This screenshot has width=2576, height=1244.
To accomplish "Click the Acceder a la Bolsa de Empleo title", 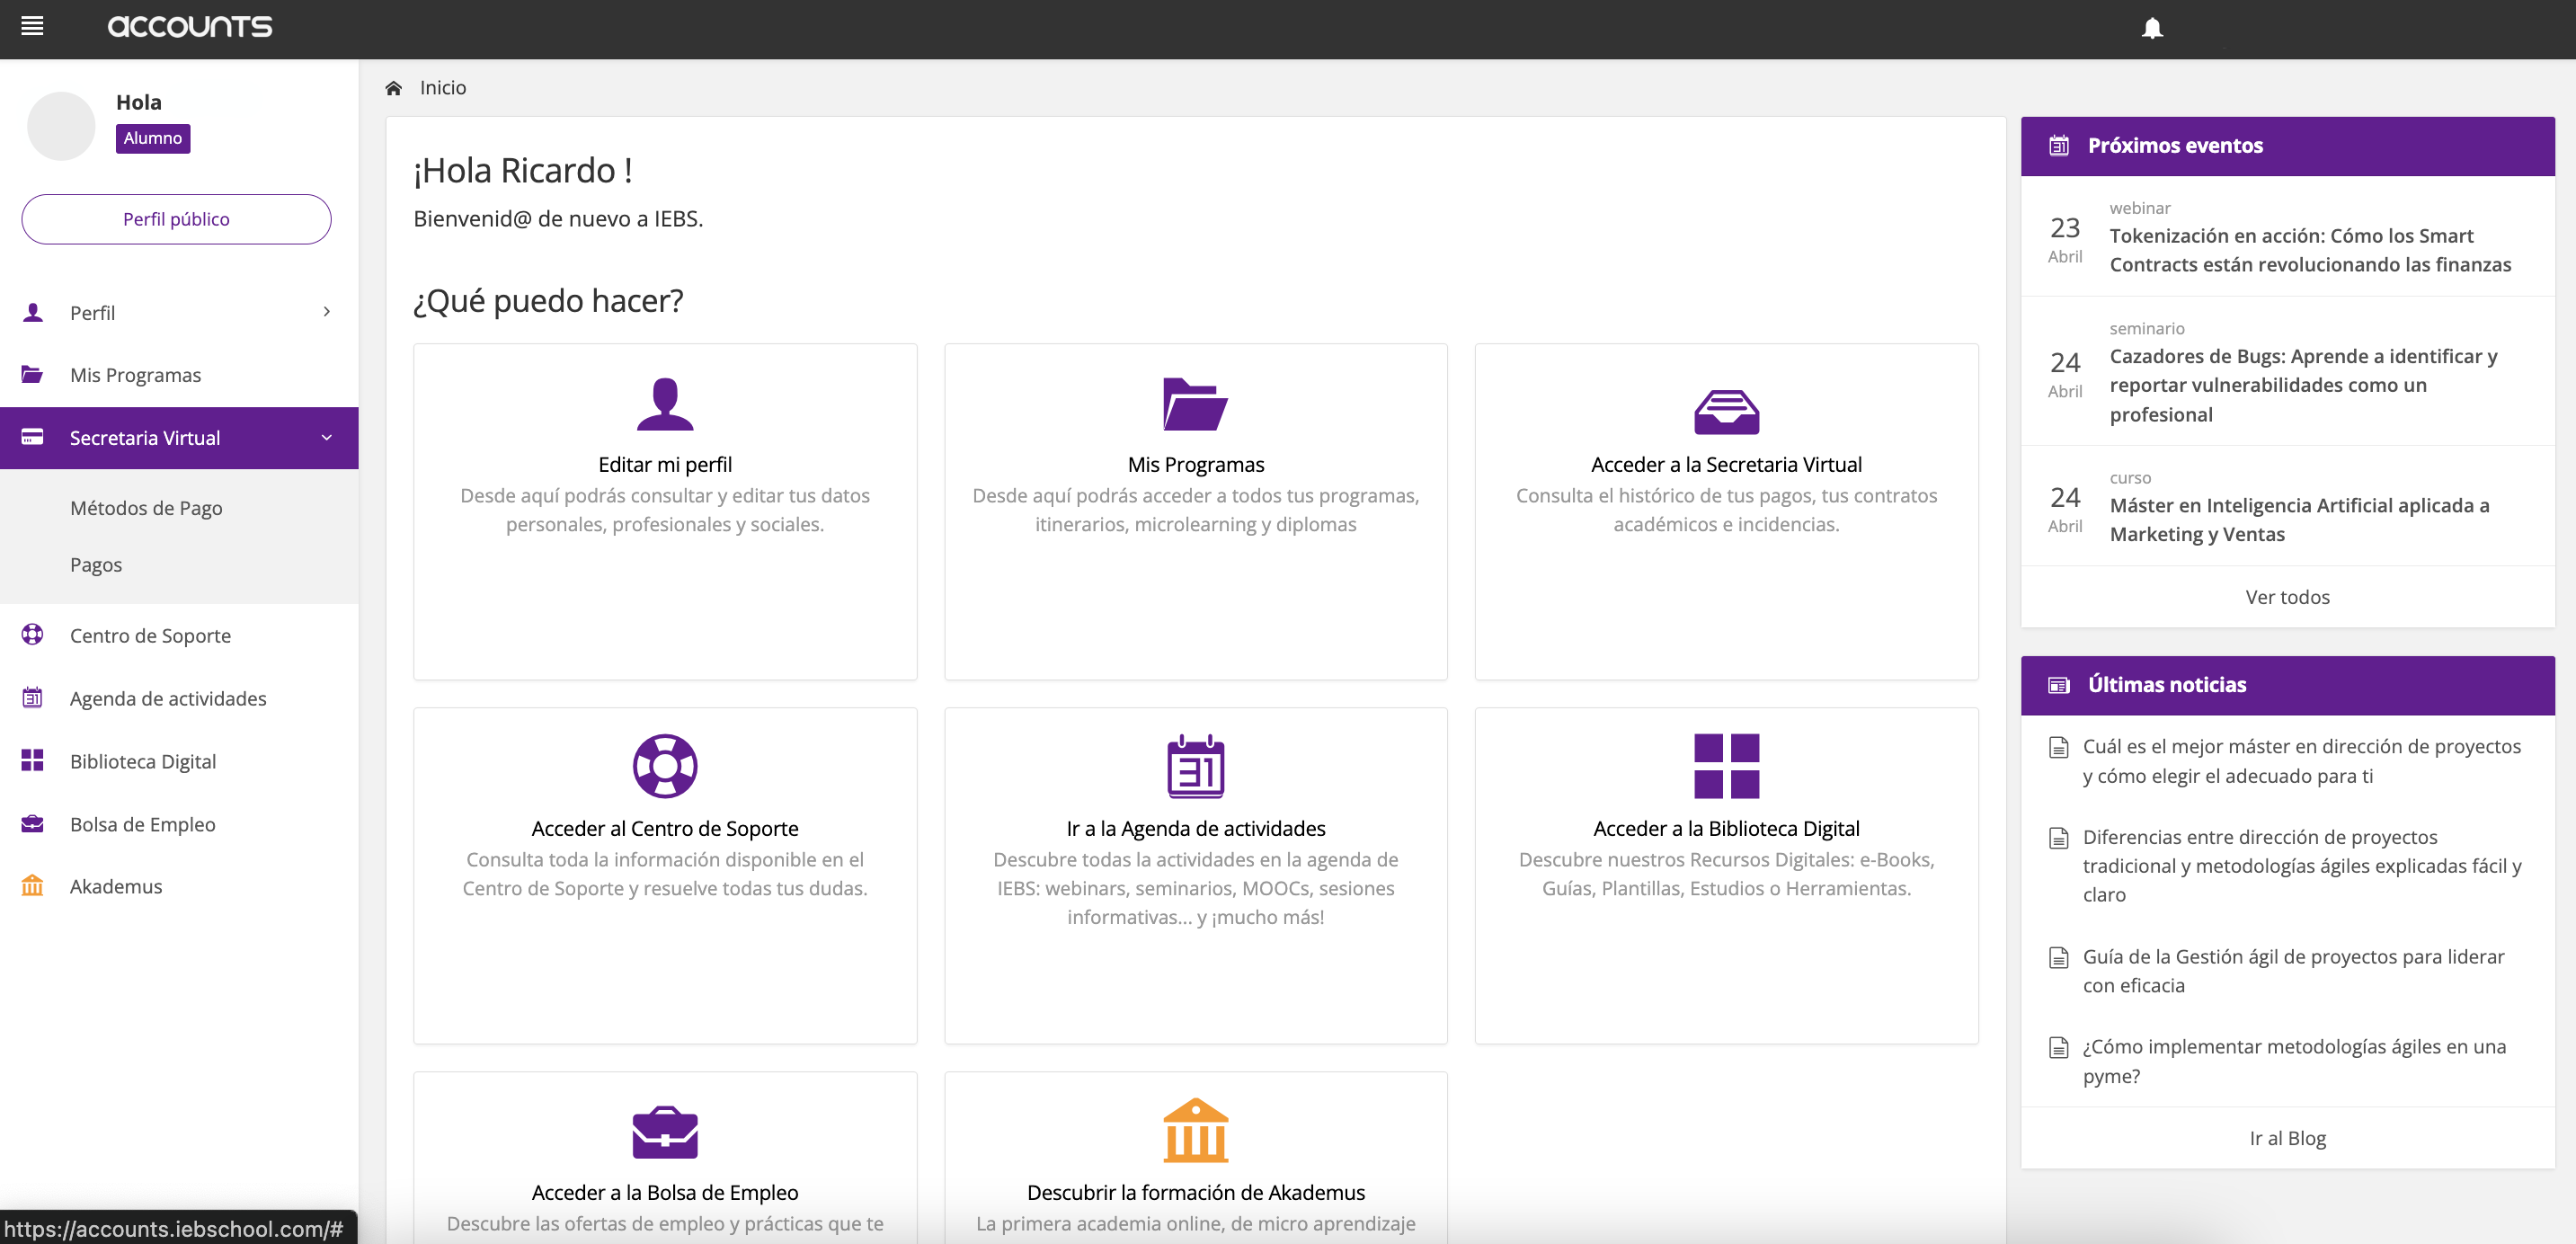I will click(x=665, y=1192).
